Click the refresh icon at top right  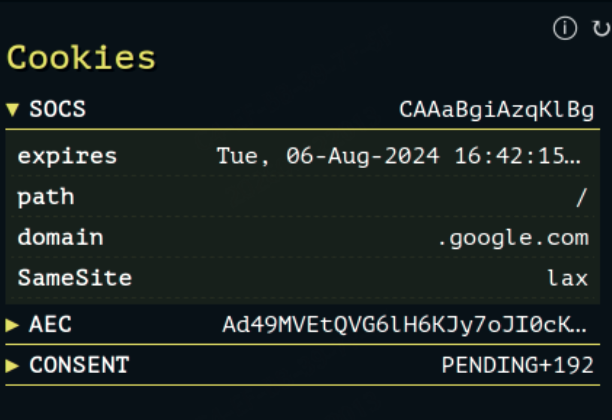coord(601,28)
